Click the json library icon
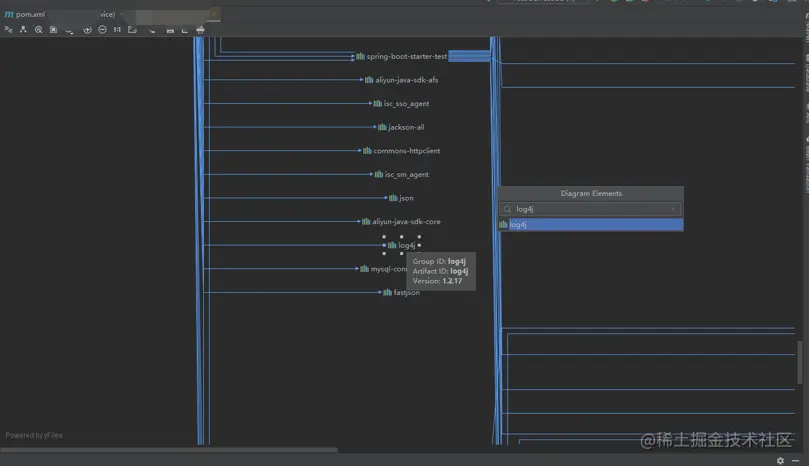Viewport: 809px width, 466px height. coord(393,198)
